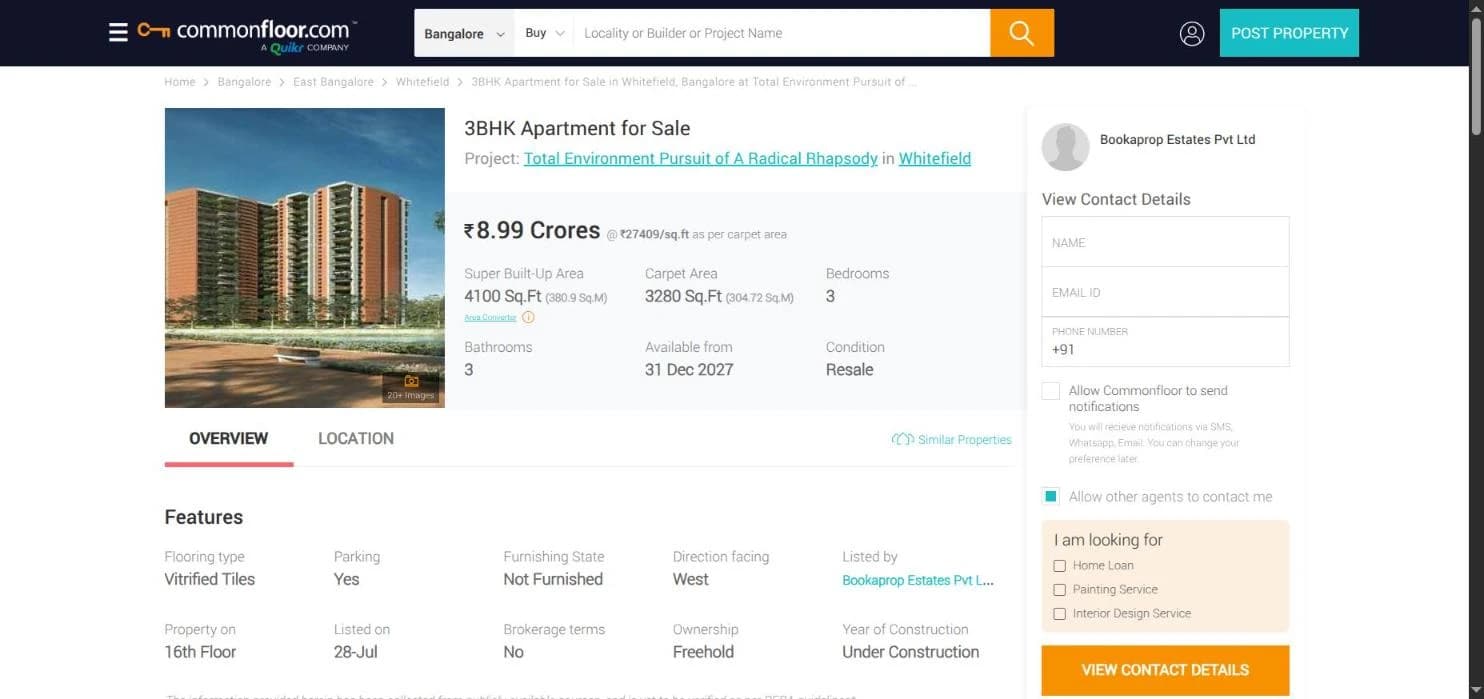The width and height of the screenshot is (1484, 699).
Task: Switch to the OVERVIEW tab
Action: coord(229,438)
